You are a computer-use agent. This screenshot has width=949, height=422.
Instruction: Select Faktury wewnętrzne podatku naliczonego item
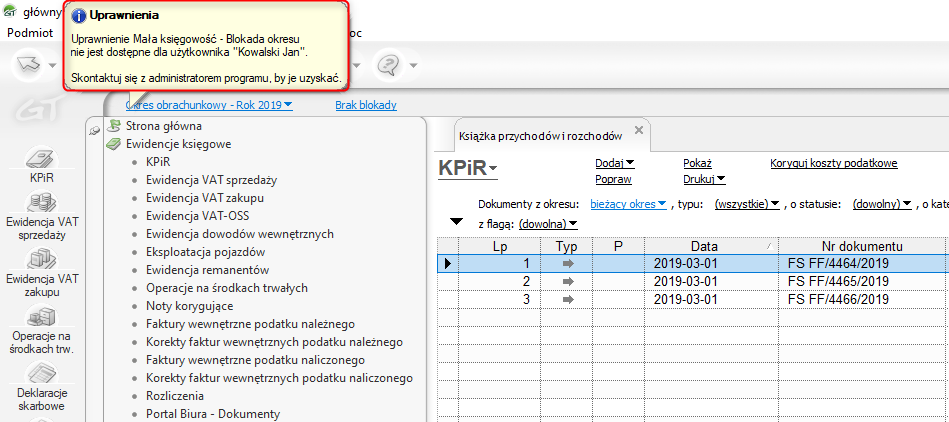pyautogui.click(x=256, y=360)
